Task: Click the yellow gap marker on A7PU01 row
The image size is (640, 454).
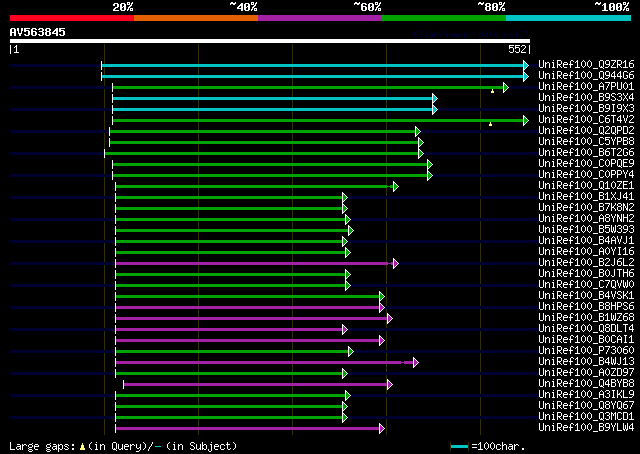Action: 492,91
